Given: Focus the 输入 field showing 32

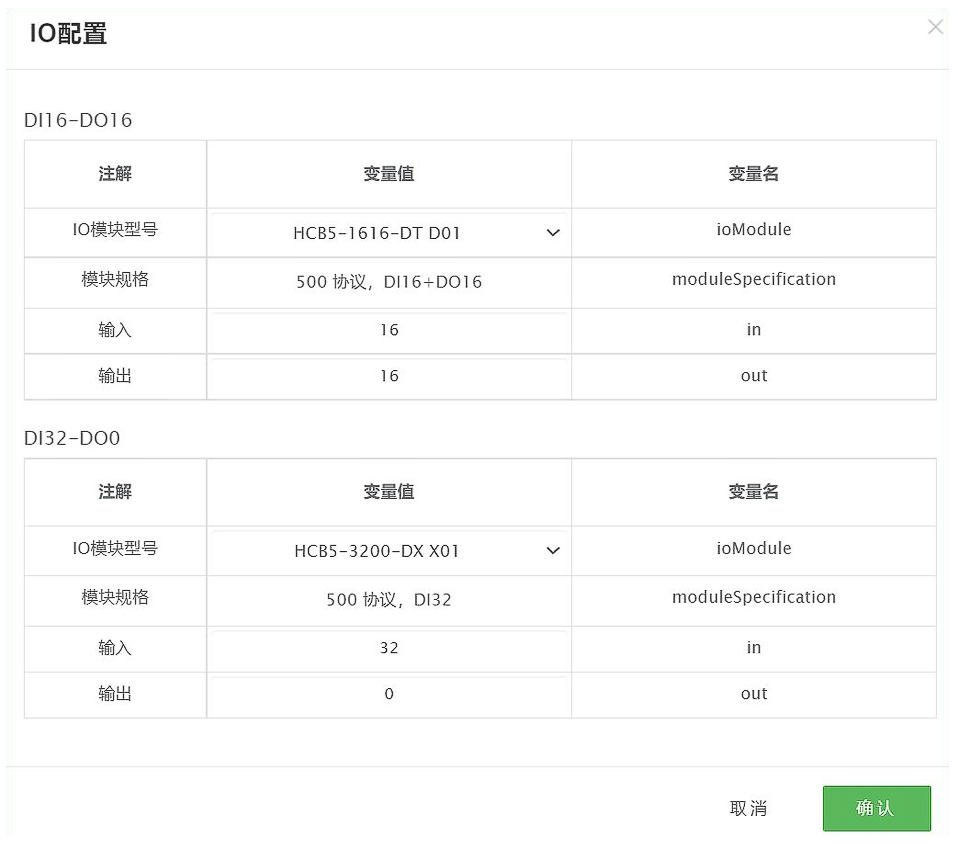Looking at the screenshot, I should tap(388, 648).
